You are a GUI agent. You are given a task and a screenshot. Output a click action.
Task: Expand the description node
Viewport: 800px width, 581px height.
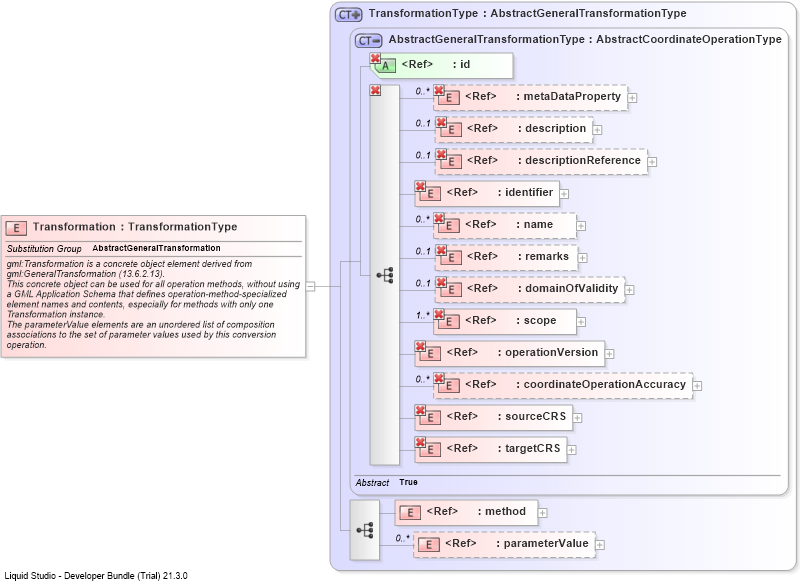(597, 130)
